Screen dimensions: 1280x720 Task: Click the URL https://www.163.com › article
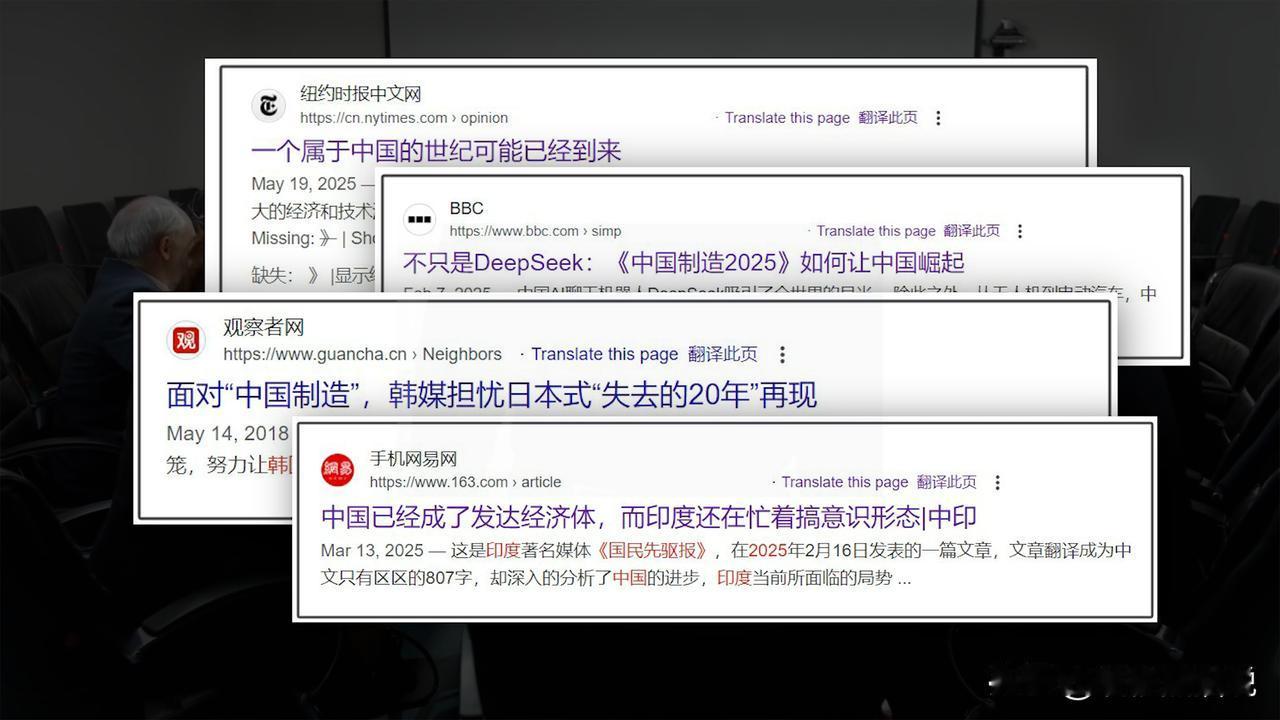pyautogui.click(x=465, y=482)
